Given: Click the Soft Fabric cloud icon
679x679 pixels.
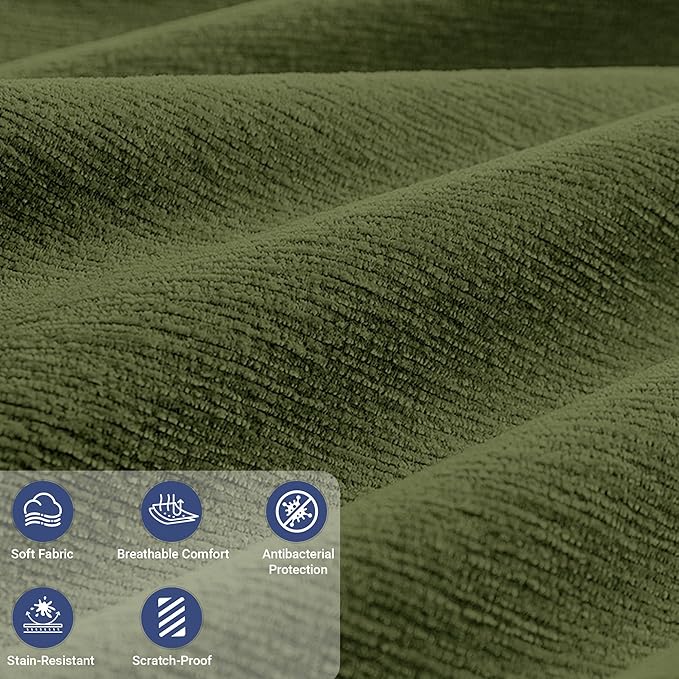Looking at the screenshot, I should coord(42,511).
